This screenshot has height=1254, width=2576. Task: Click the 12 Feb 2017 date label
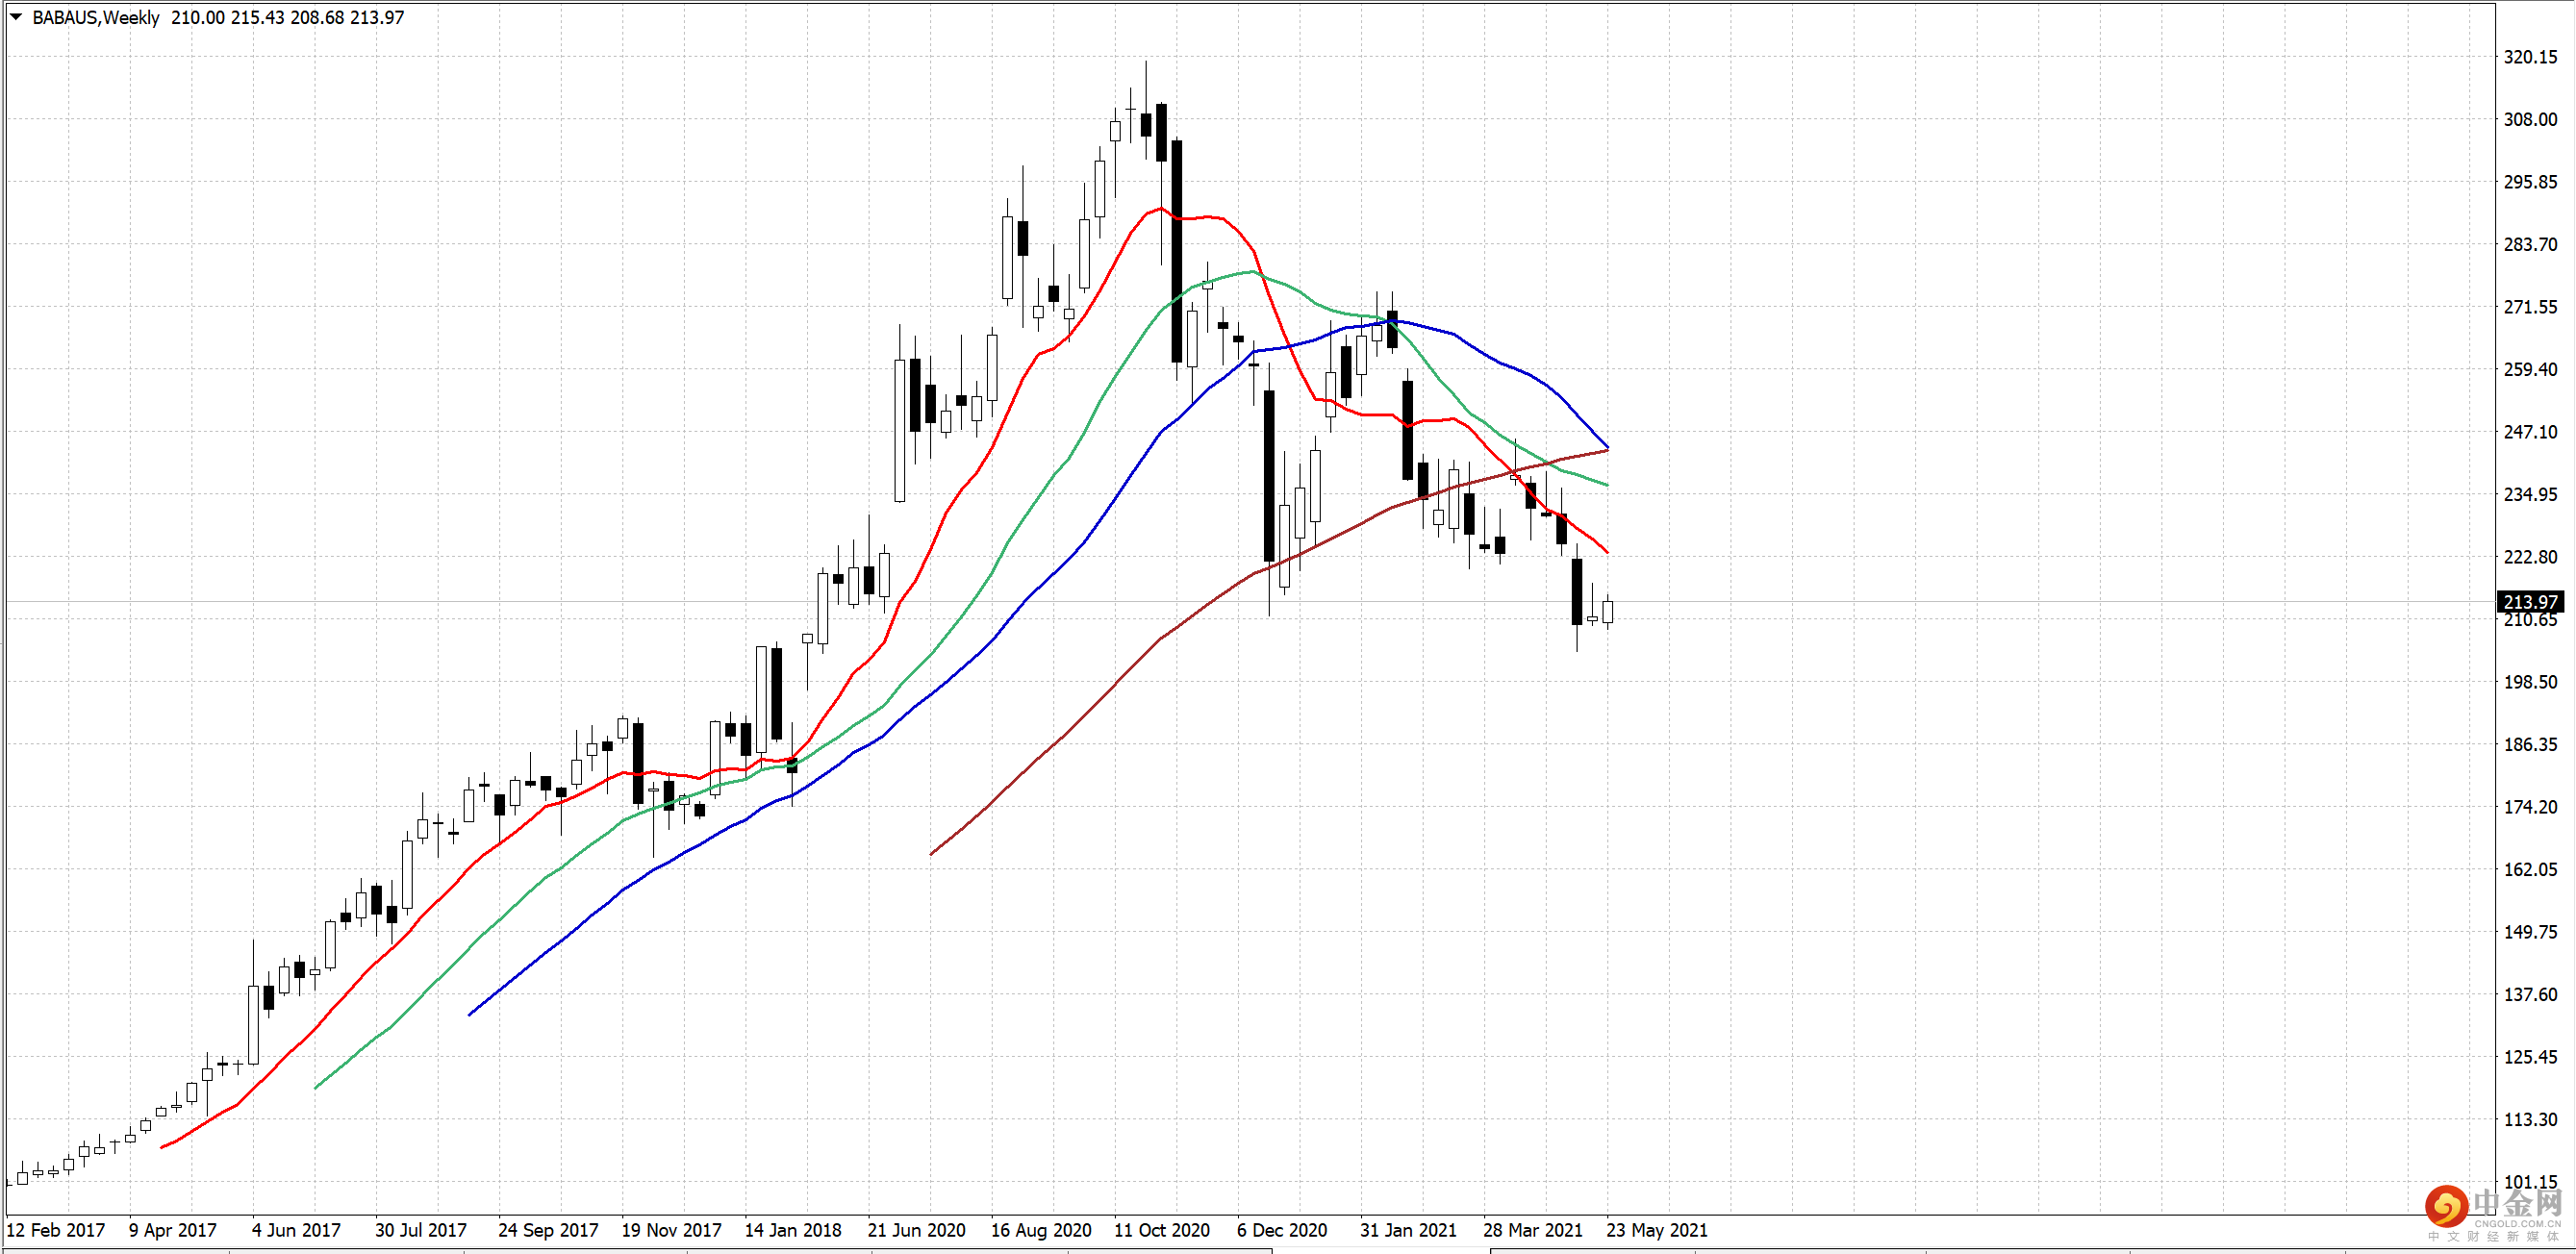pyautogui.click(x=56, y=1230)
